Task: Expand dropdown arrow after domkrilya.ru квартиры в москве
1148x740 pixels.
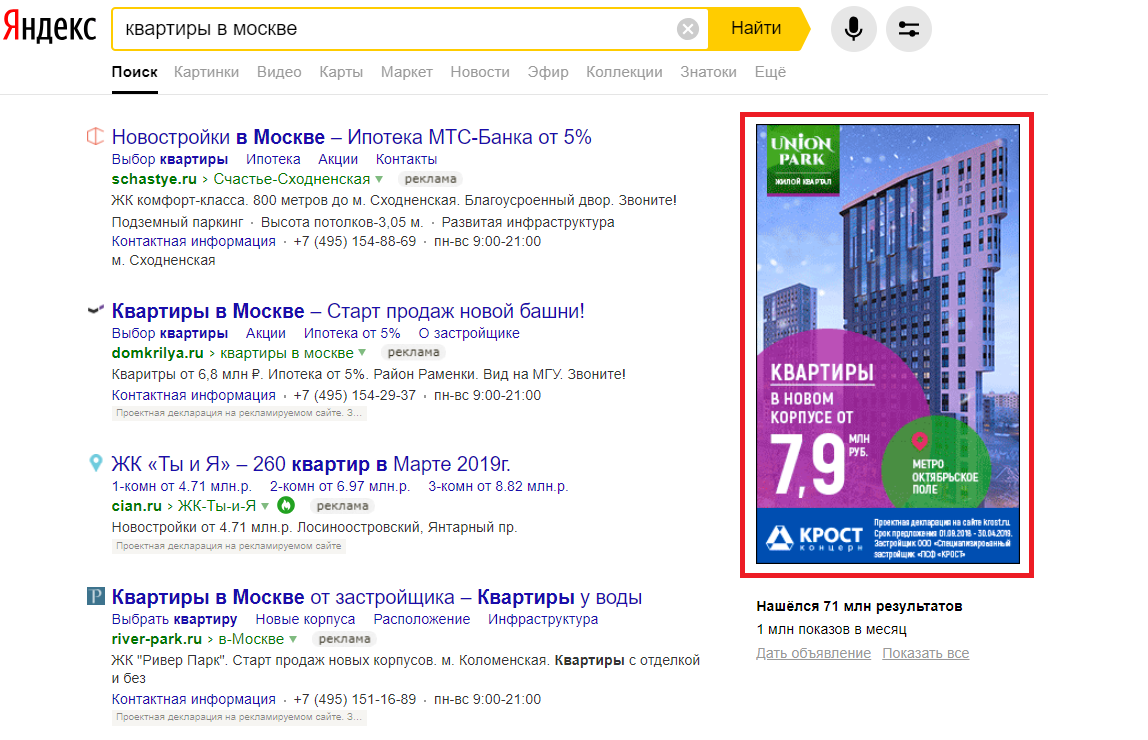Action: pyautogui.click(x=362, y=353)
